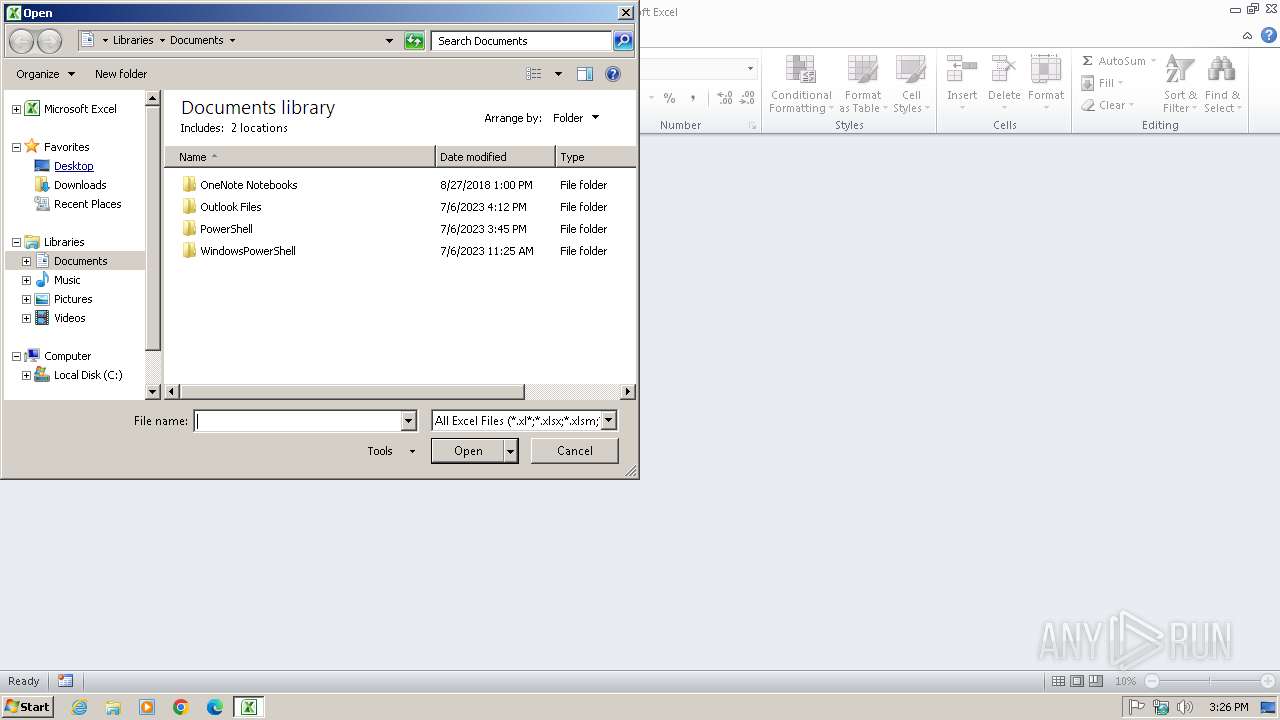The width and height of the screenshot is (1280, 720).
Task: Click the File name input field
Action: tap(297, 421)
